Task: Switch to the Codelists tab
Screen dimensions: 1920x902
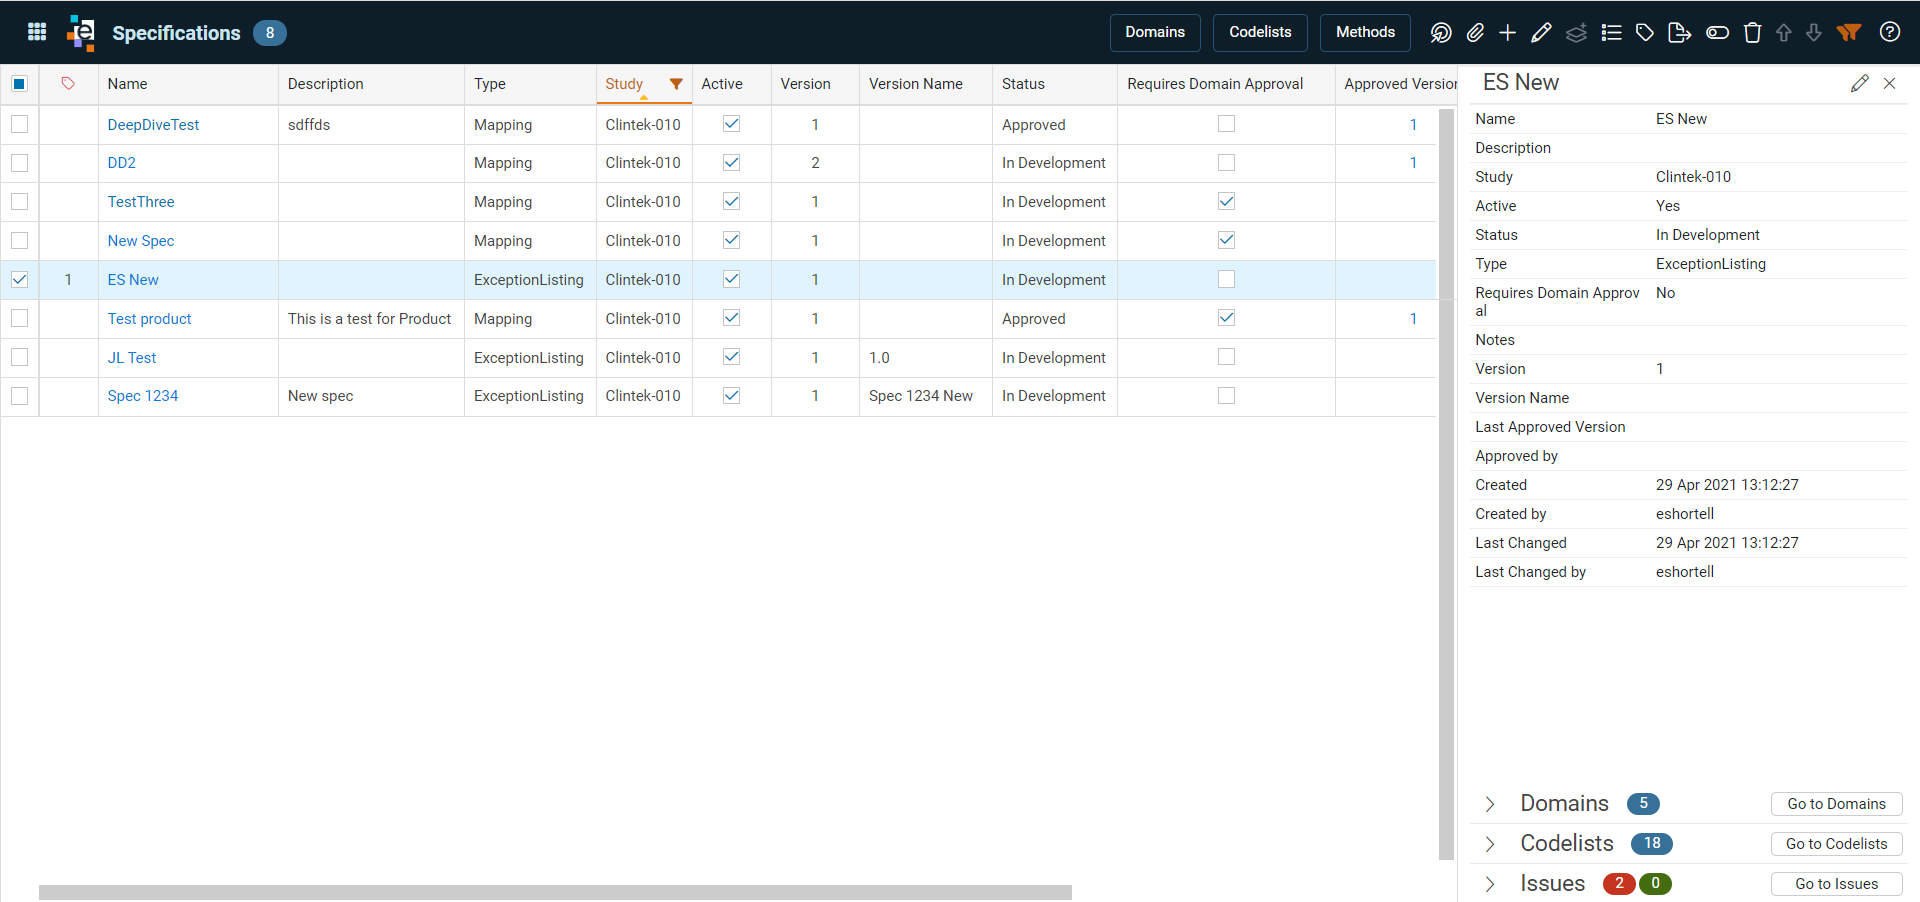Action: tap(1260, 32)
